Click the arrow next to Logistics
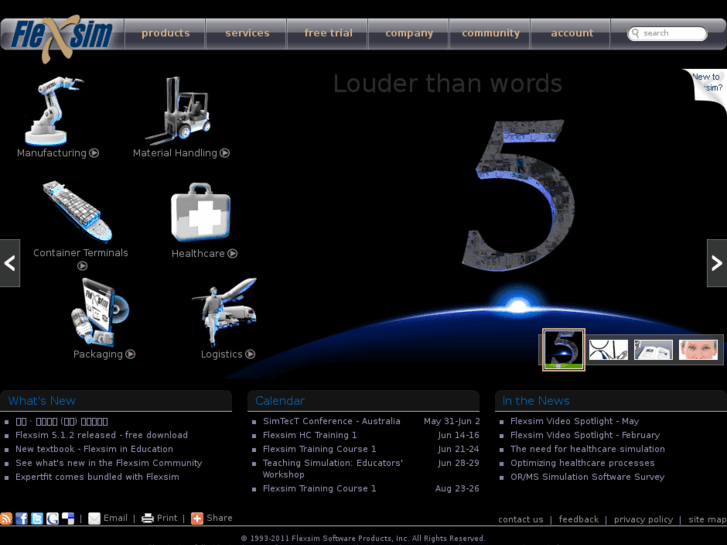The image size is (727, 545). click(250, 354)
